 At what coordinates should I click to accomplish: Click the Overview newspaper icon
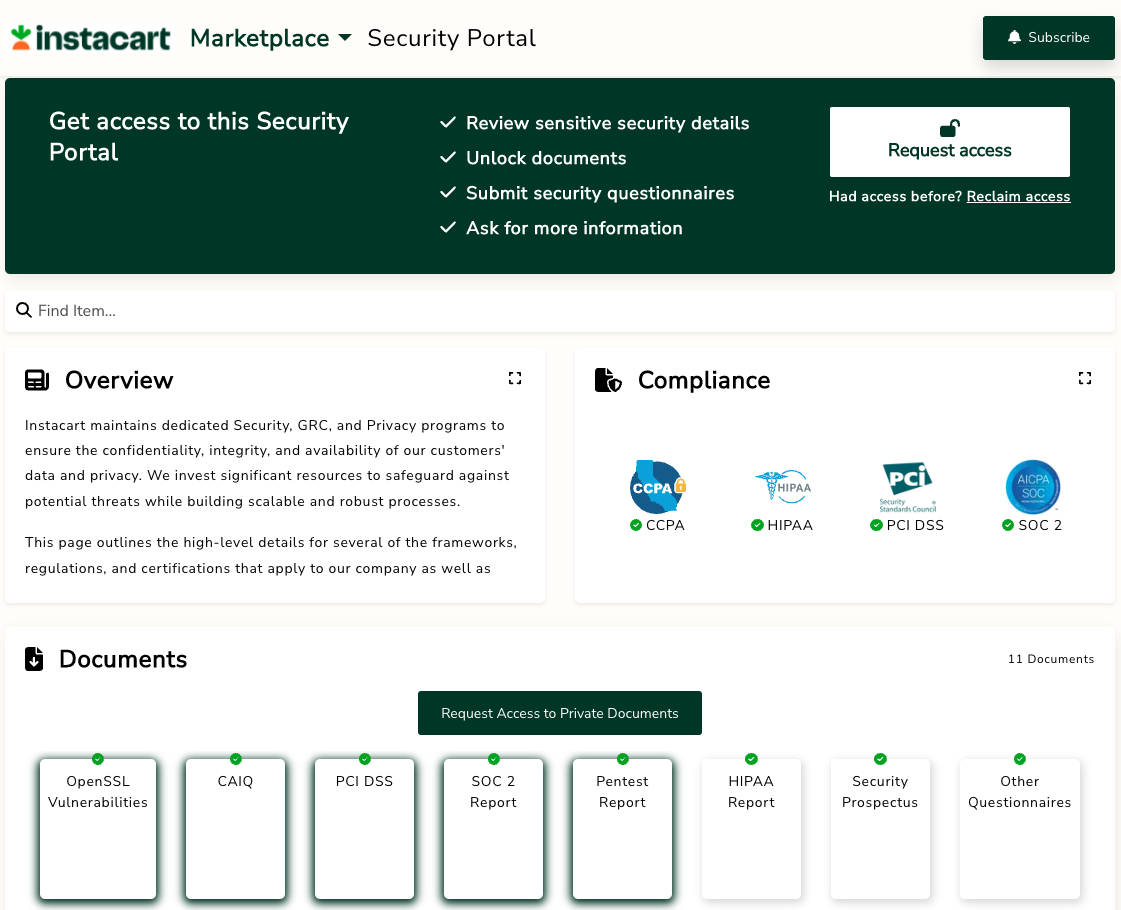pyautogui.click(x=37, y=380)
